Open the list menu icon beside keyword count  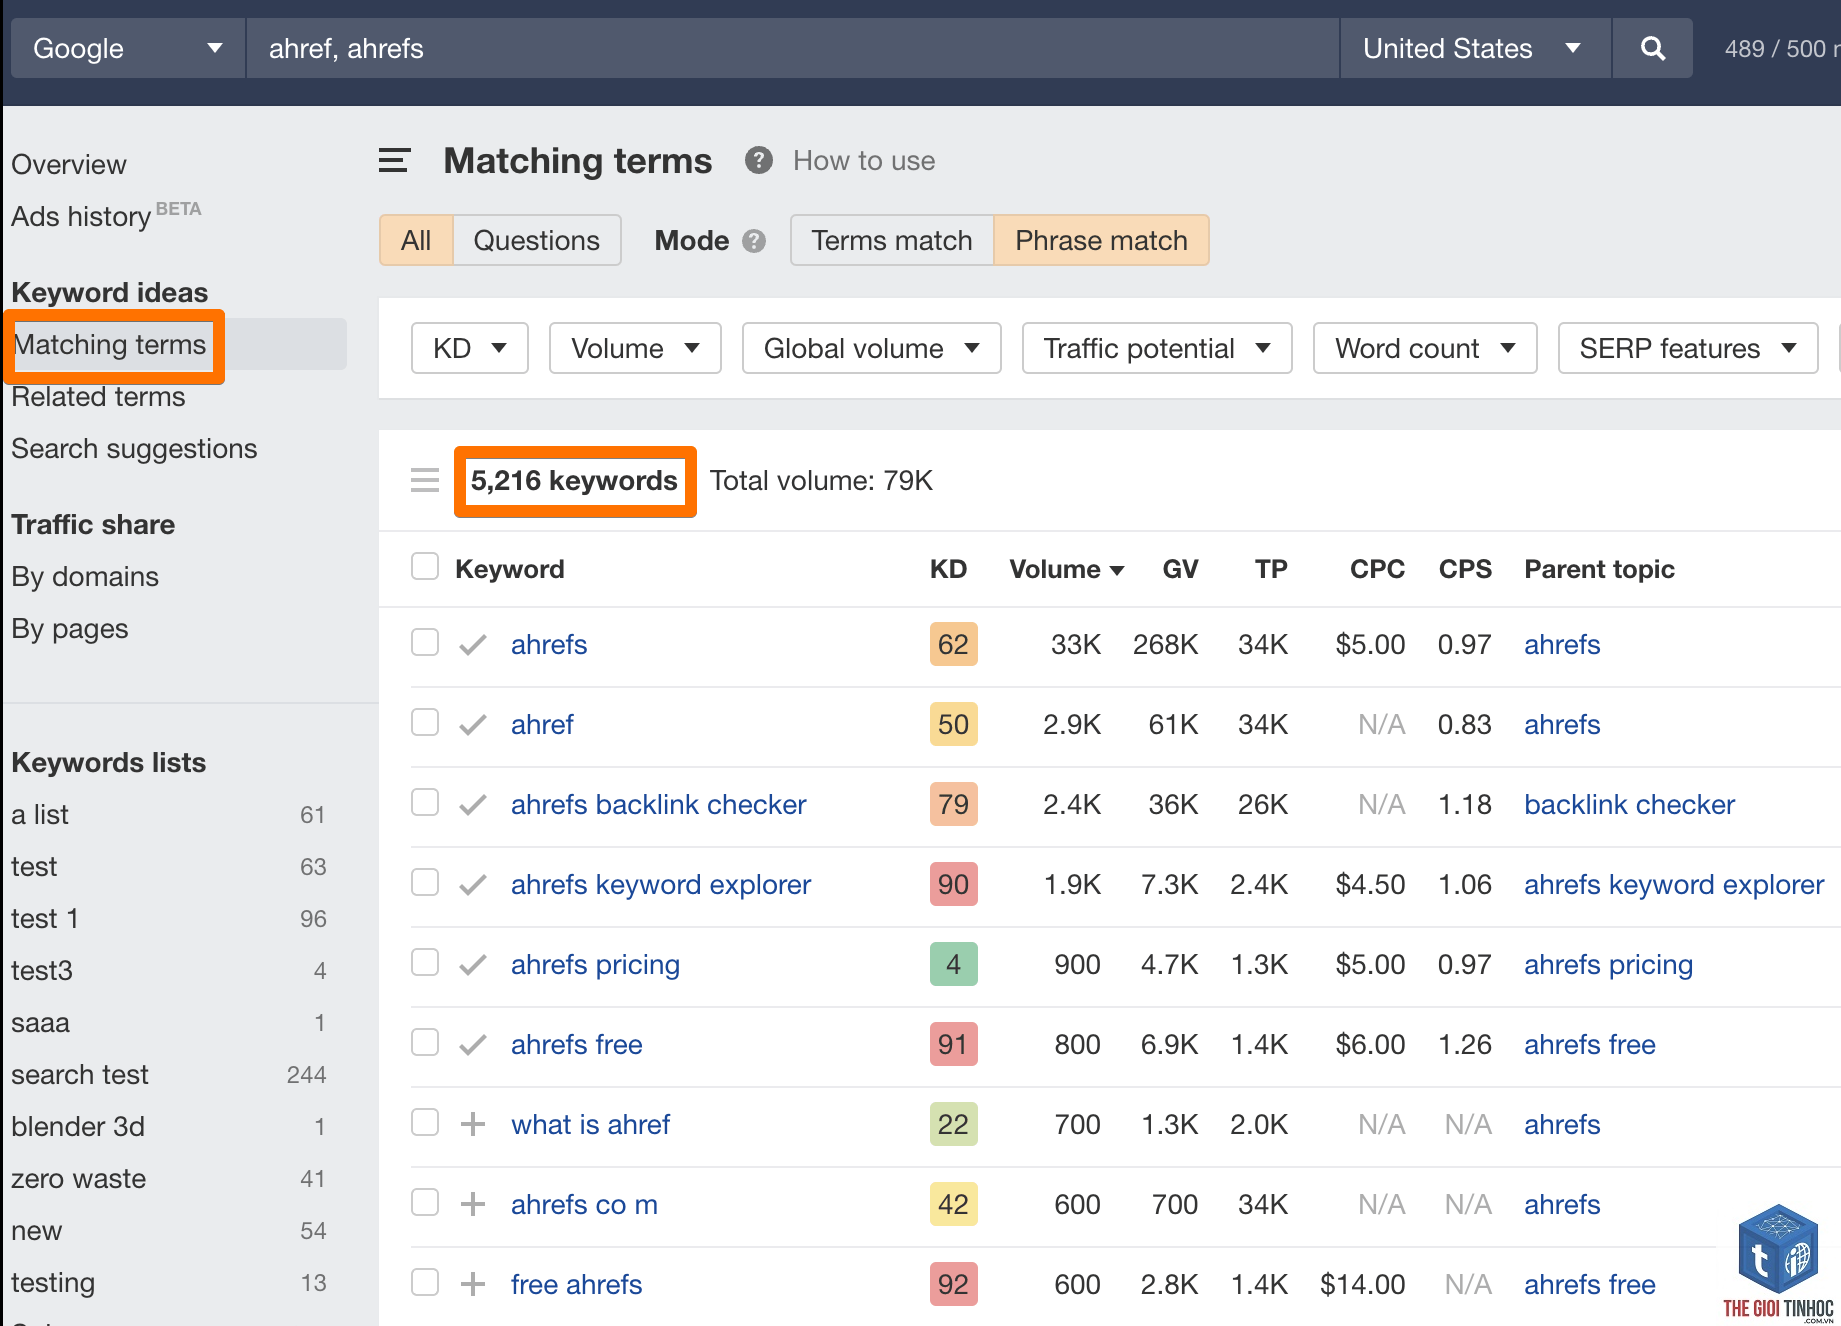point(425,480)
